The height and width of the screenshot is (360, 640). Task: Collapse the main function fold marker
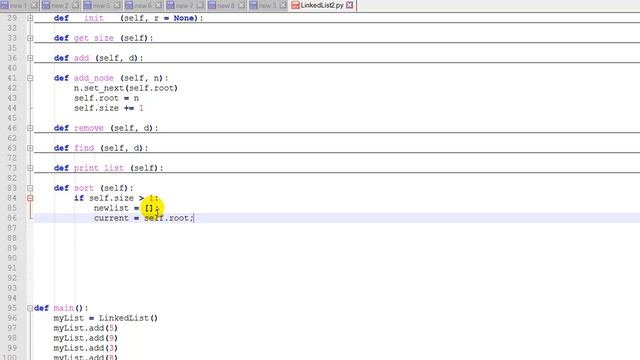point(30,308)
